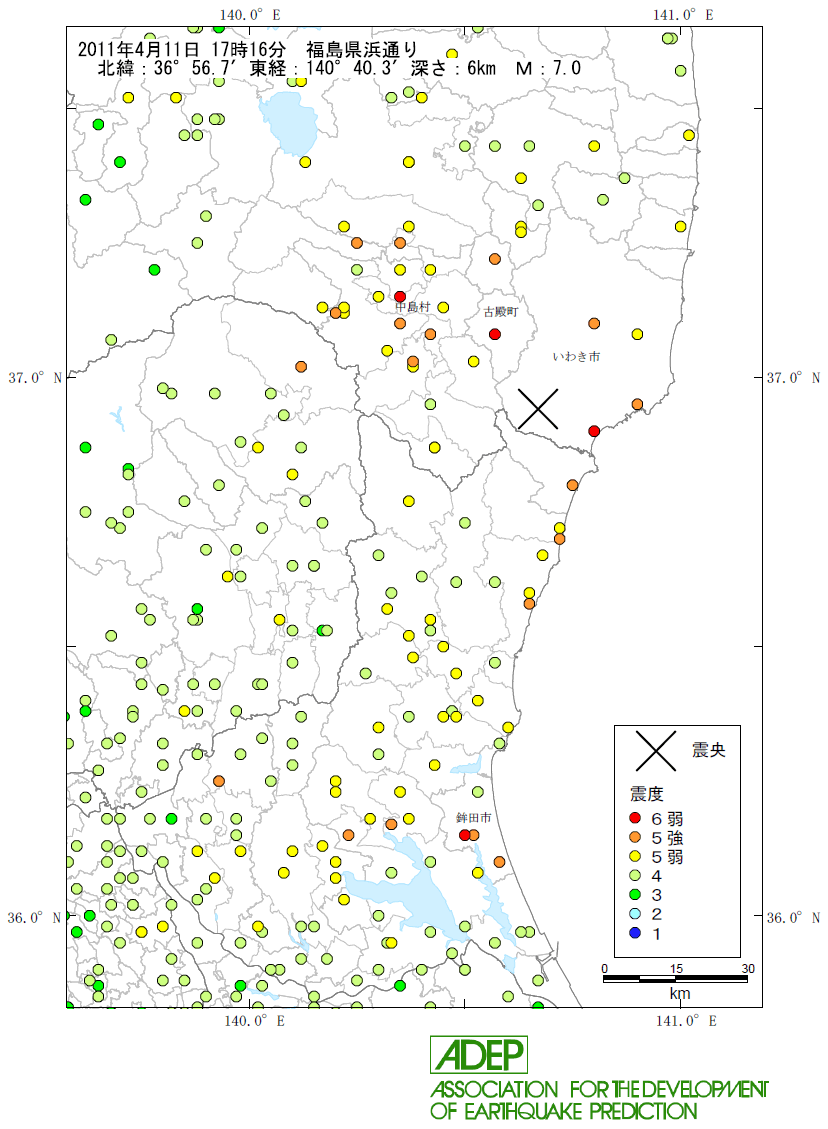Click the 中島村 place label
Screen dimensions: 828x1129
tap(413, 307)
